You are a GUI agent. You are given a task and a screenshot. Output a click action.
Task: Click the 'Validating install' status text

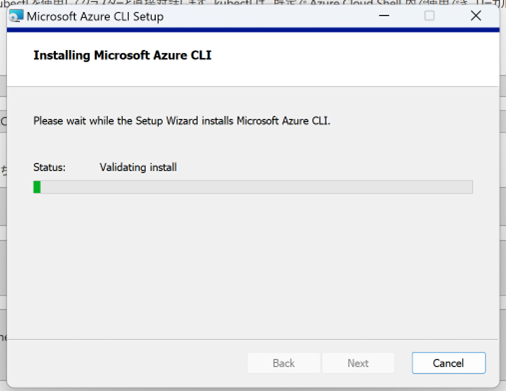(x=138, y=167)
